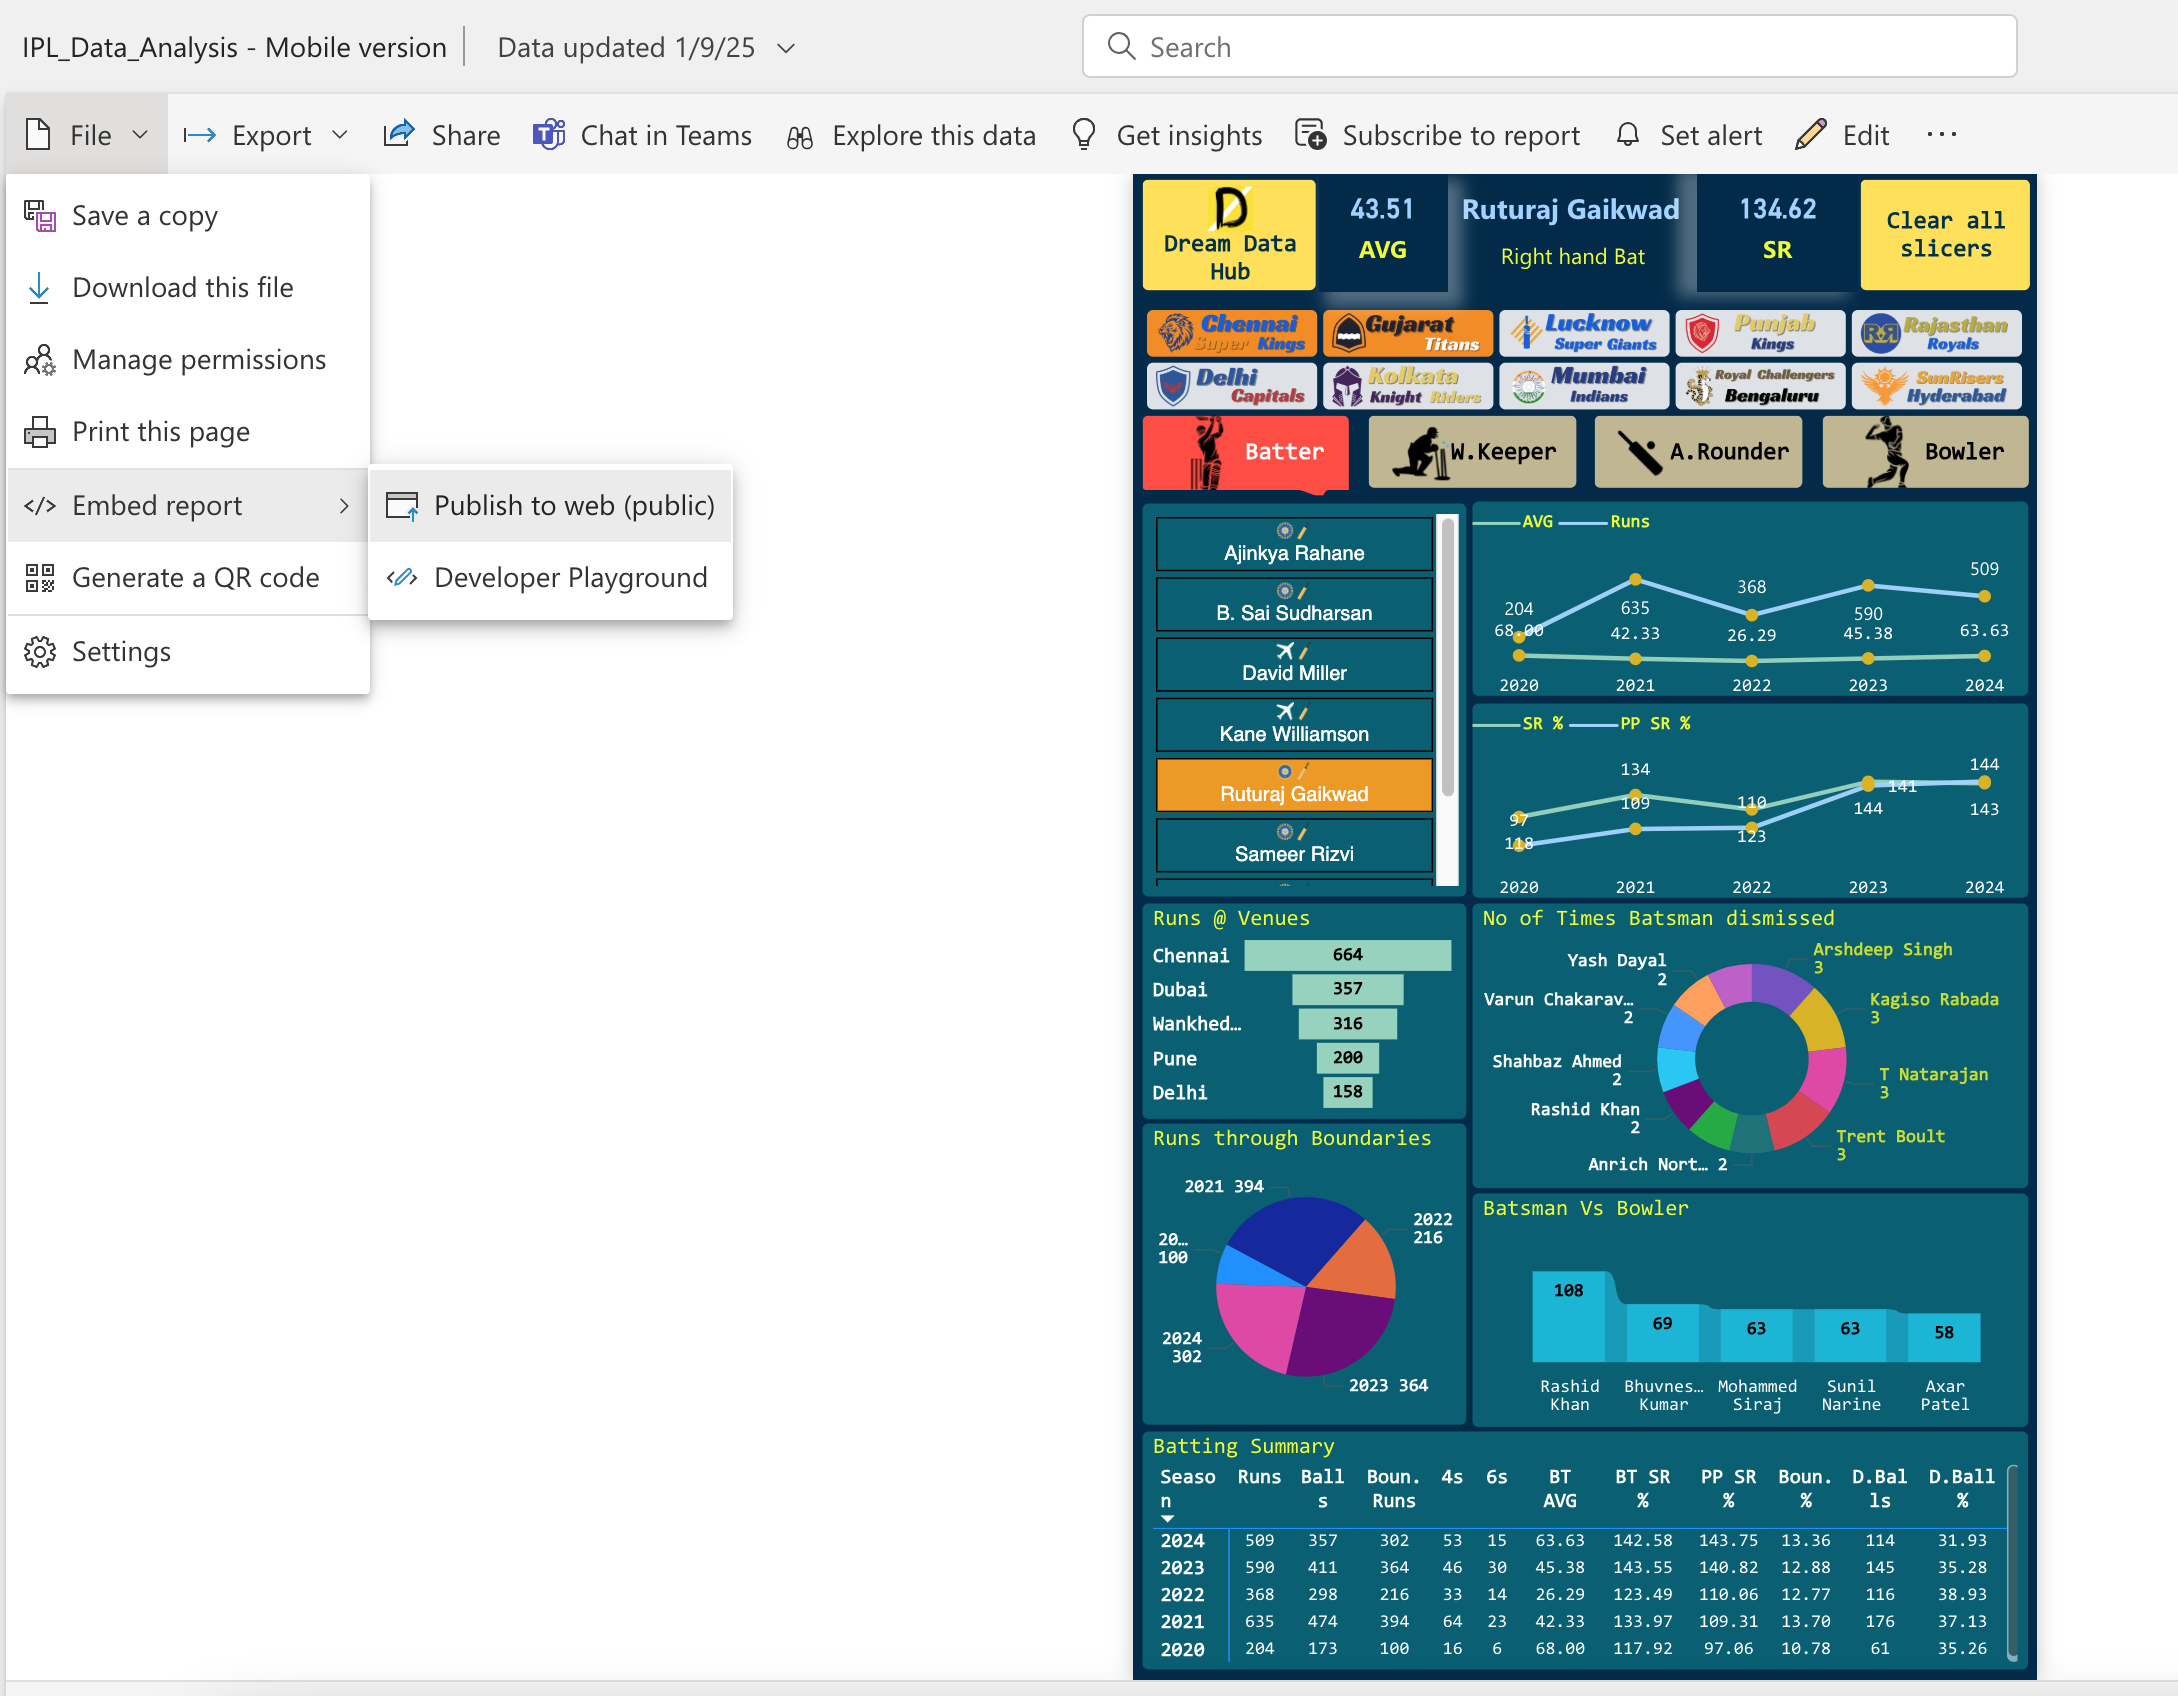Viewport: 2178px width, 1696px height.
Task: Click Explore this data
Action: (911, 134)
